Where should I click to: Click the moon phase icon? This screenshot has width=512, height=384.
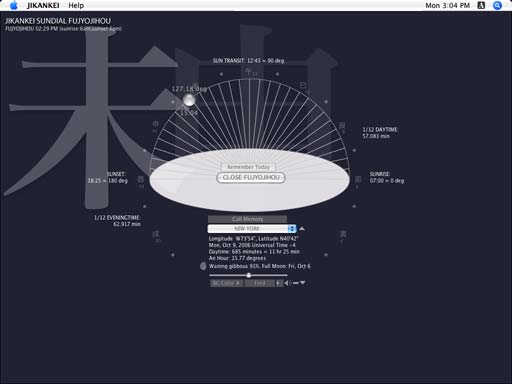pyautogui.click(x=203, y=266)
